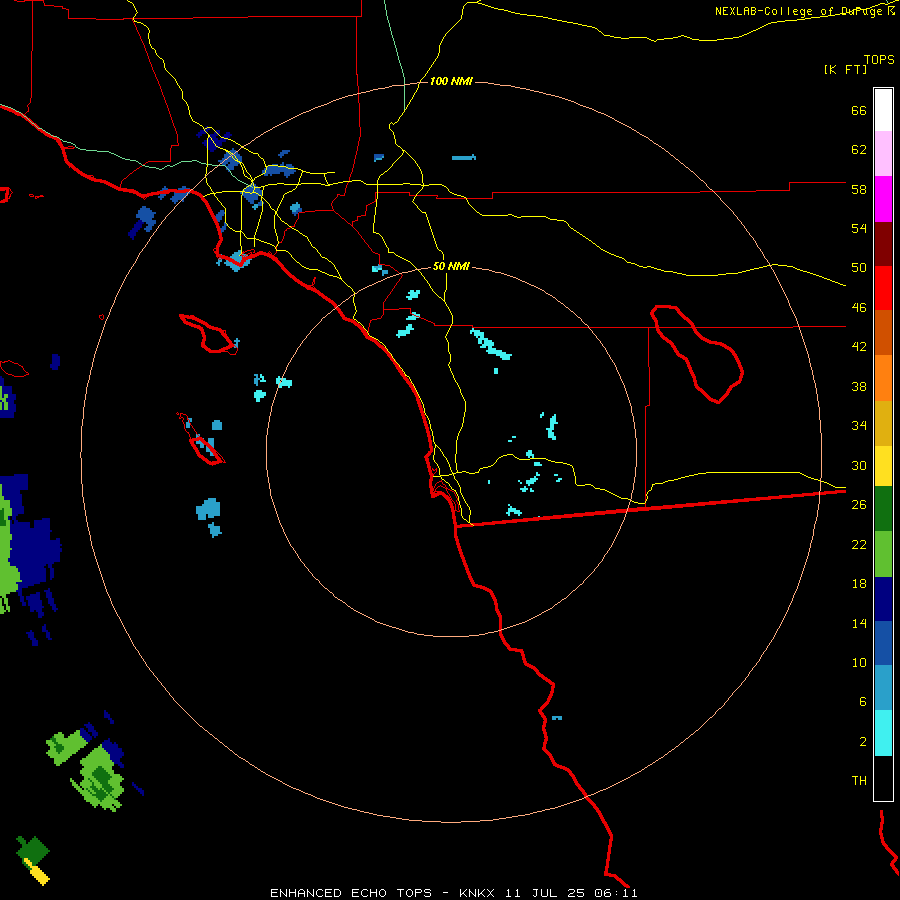Click the black TH threshold swatch
The height and width of the screenshot is (900, 900).
883,778
